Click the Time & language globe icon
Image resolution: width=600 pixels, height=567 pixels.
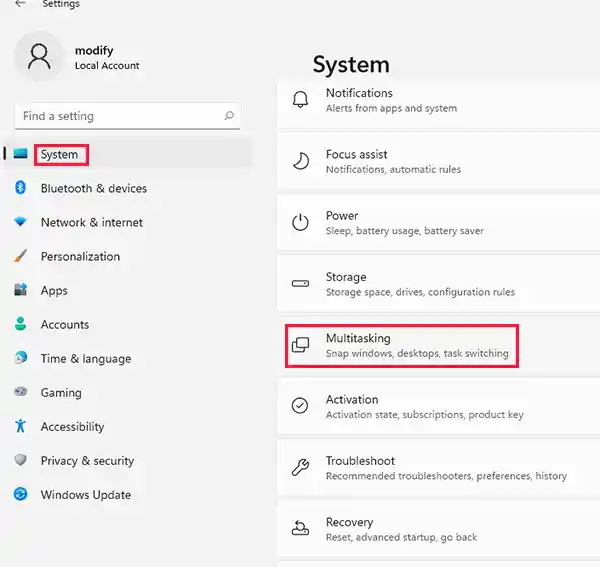pos(20,358)
